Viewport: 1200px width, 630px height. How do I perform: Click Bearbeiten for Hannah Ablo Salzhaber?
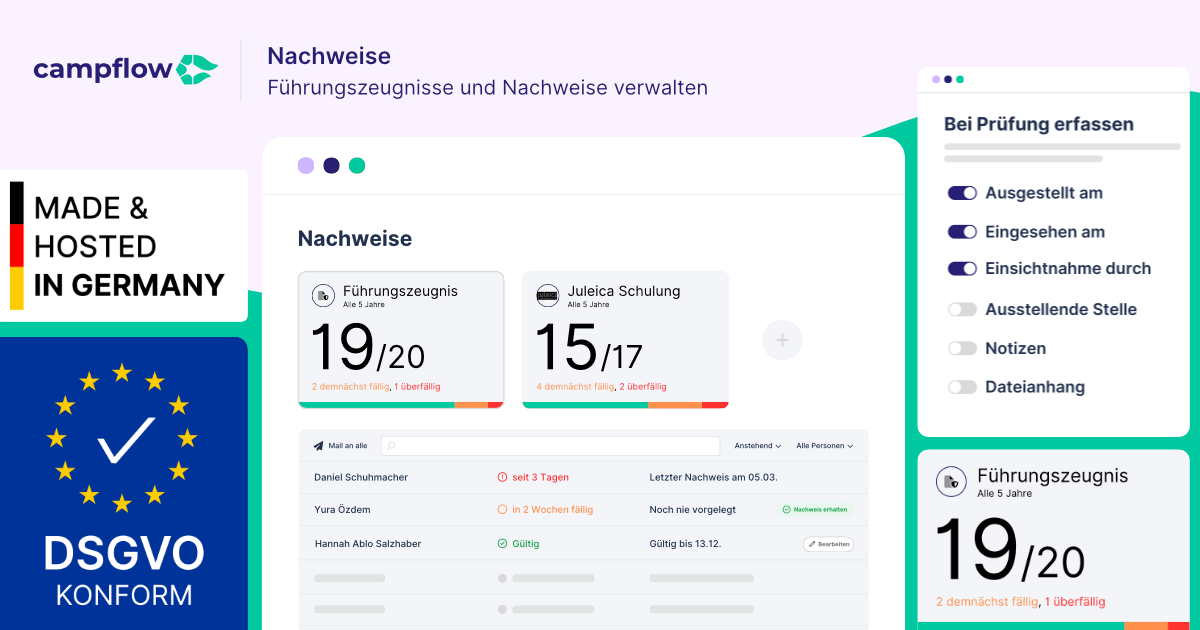828,544
